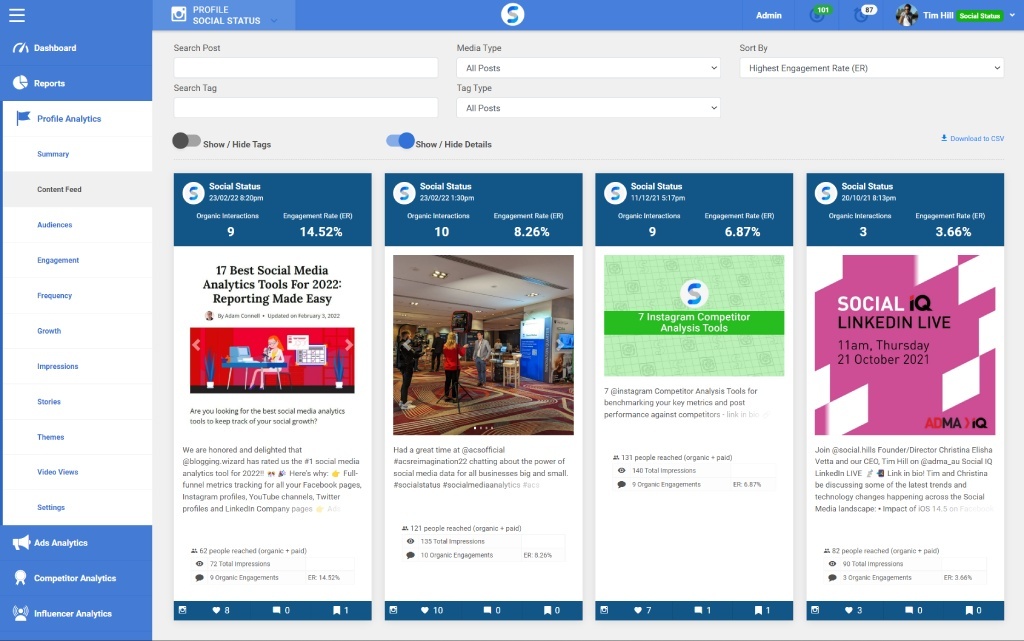Open Frequency in the sidebar
1024x641 pixels.
coord(54,295)
